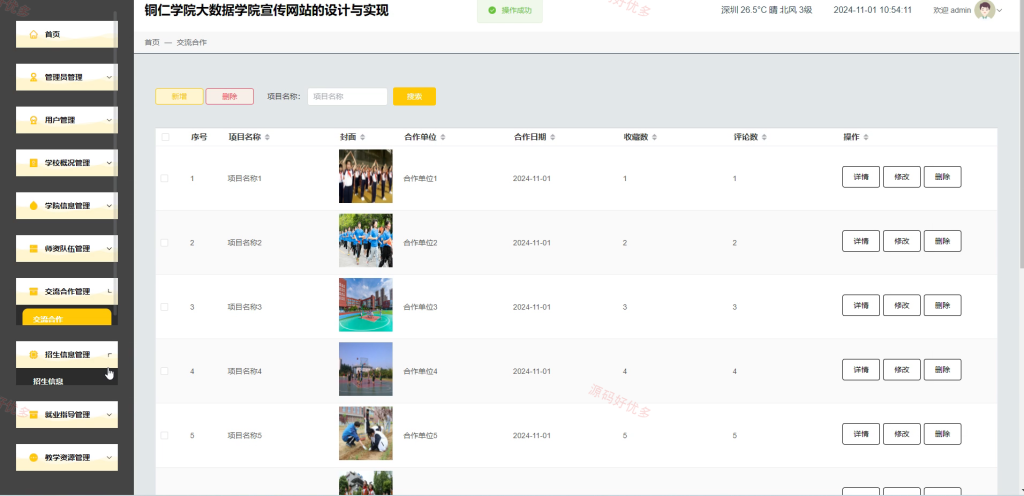Screen dimensions: 1024x496
Task: Click the person icon for 管理员管理
Action: [x=33, y=77]
